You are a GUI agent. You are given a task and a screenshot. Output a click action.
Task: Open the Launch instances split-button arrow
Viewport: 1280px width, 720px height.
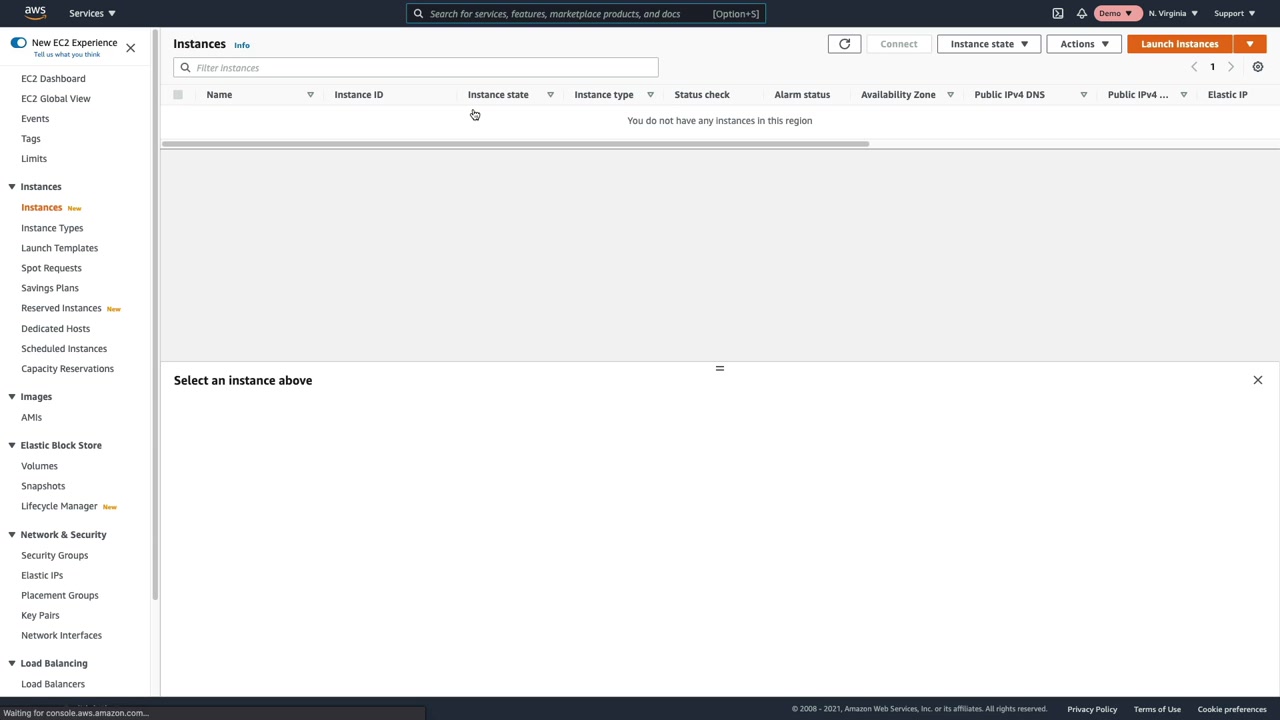(x=1249, y=44)
